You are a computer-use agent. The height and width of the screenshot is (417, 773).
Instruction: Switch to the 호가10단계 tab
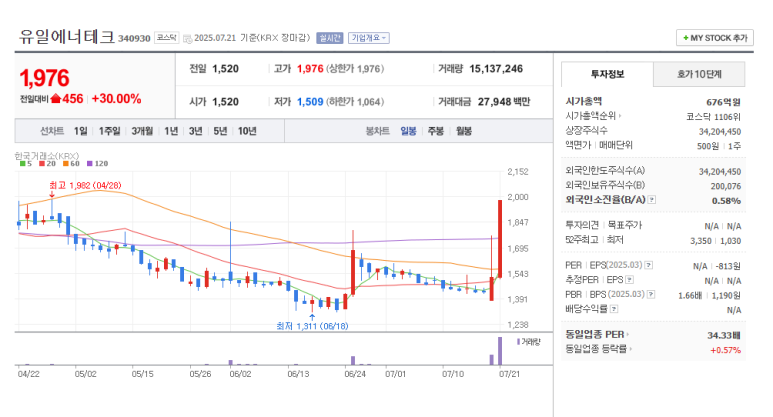click(699, 74)
